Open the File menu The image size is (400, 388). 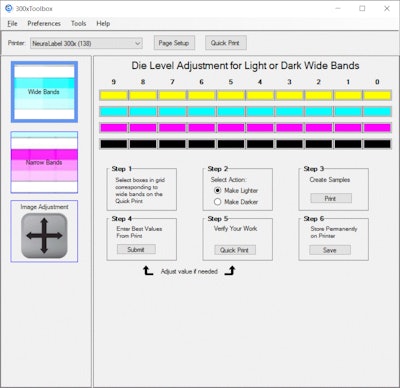pyautogui.click(x=12, y=24)
